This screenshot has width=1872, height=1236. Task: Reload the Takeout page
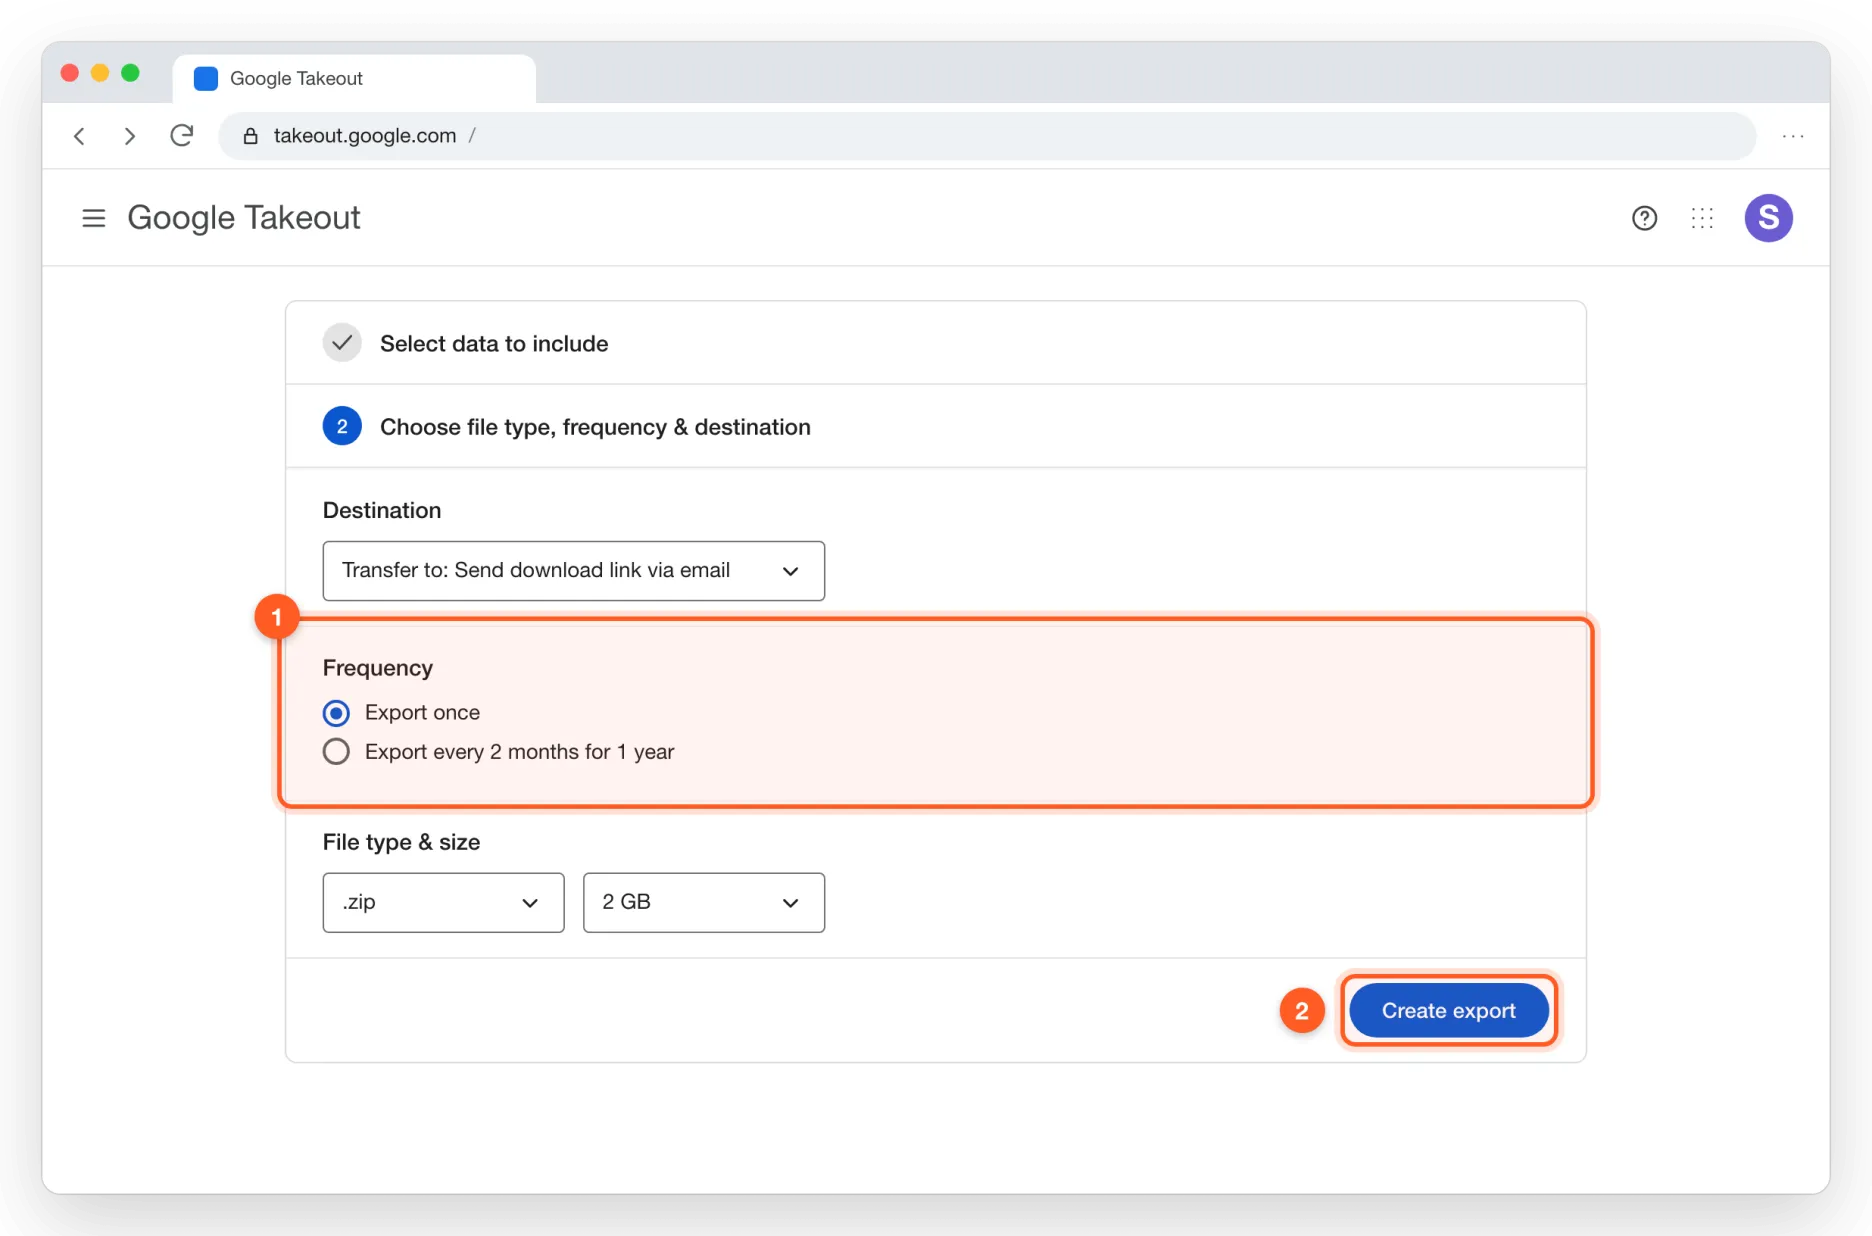[x=181, y=135]
